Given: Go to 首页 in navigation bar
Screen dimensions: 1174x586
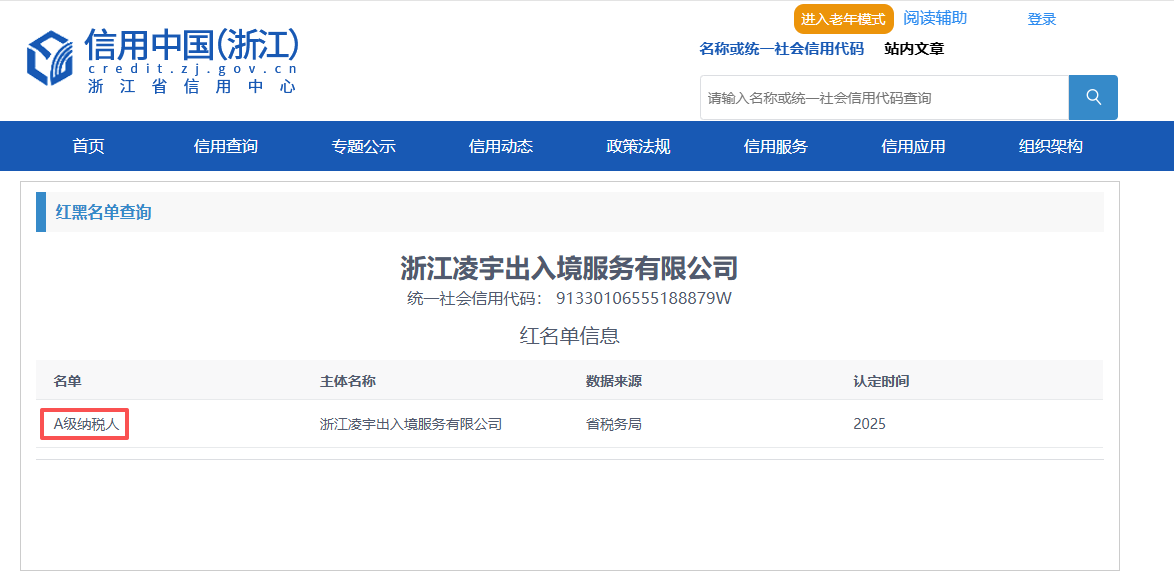Looking at the screenshot, I should click(x=88, y=147).
